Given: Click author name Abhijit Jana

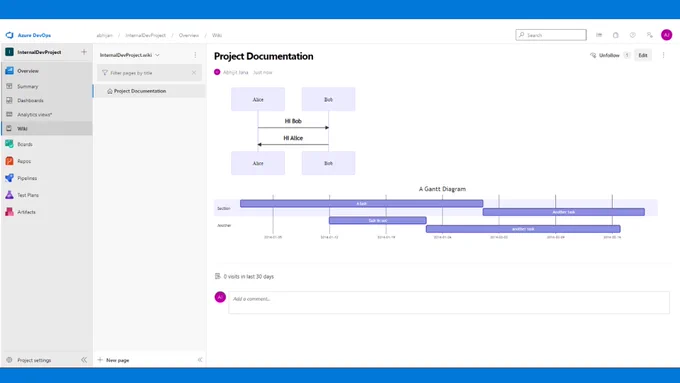Looking at the screenshot, I should click(x=235, y=72).
